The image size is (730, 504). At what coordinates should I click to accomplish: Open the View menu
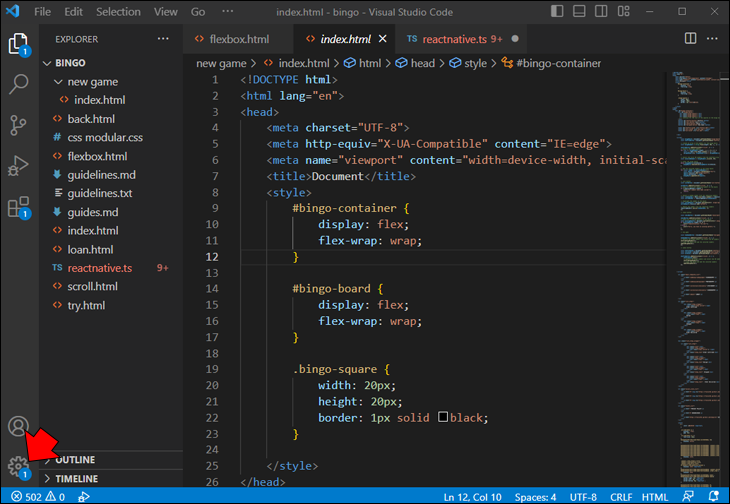pyautogui.click(x=165, y=12)
